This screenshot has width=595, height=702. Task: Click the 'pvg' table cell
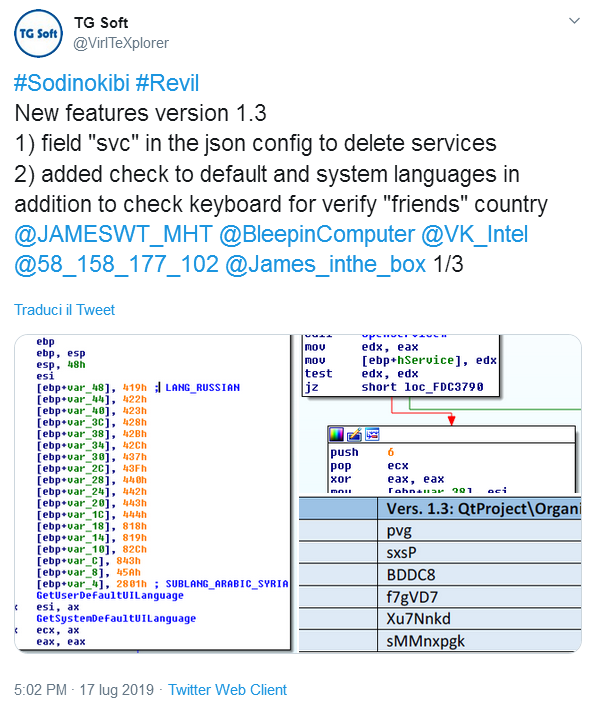[479, 531]
